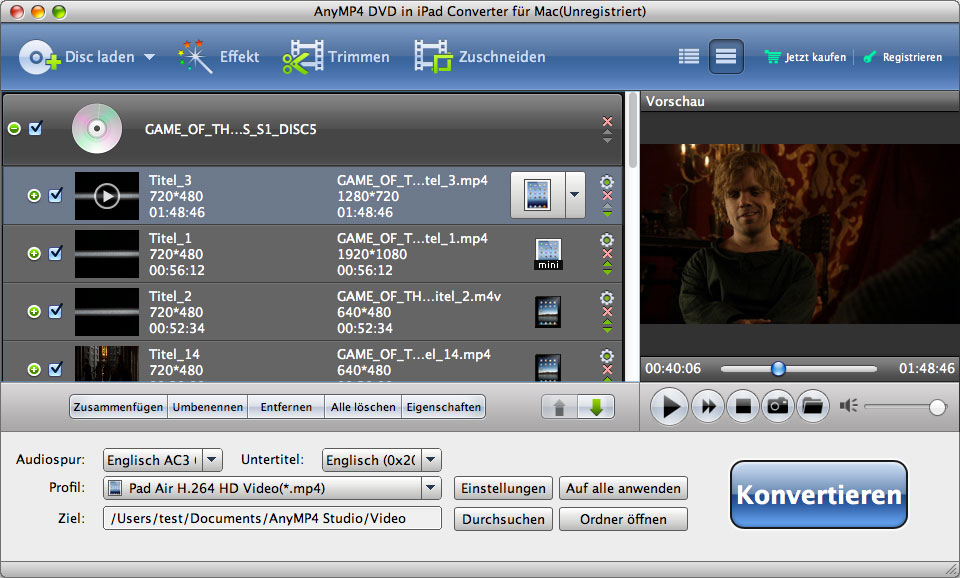960x578 pixels.
Task: Open the Disc laden dropdown arrow
Action: point(149,57)
